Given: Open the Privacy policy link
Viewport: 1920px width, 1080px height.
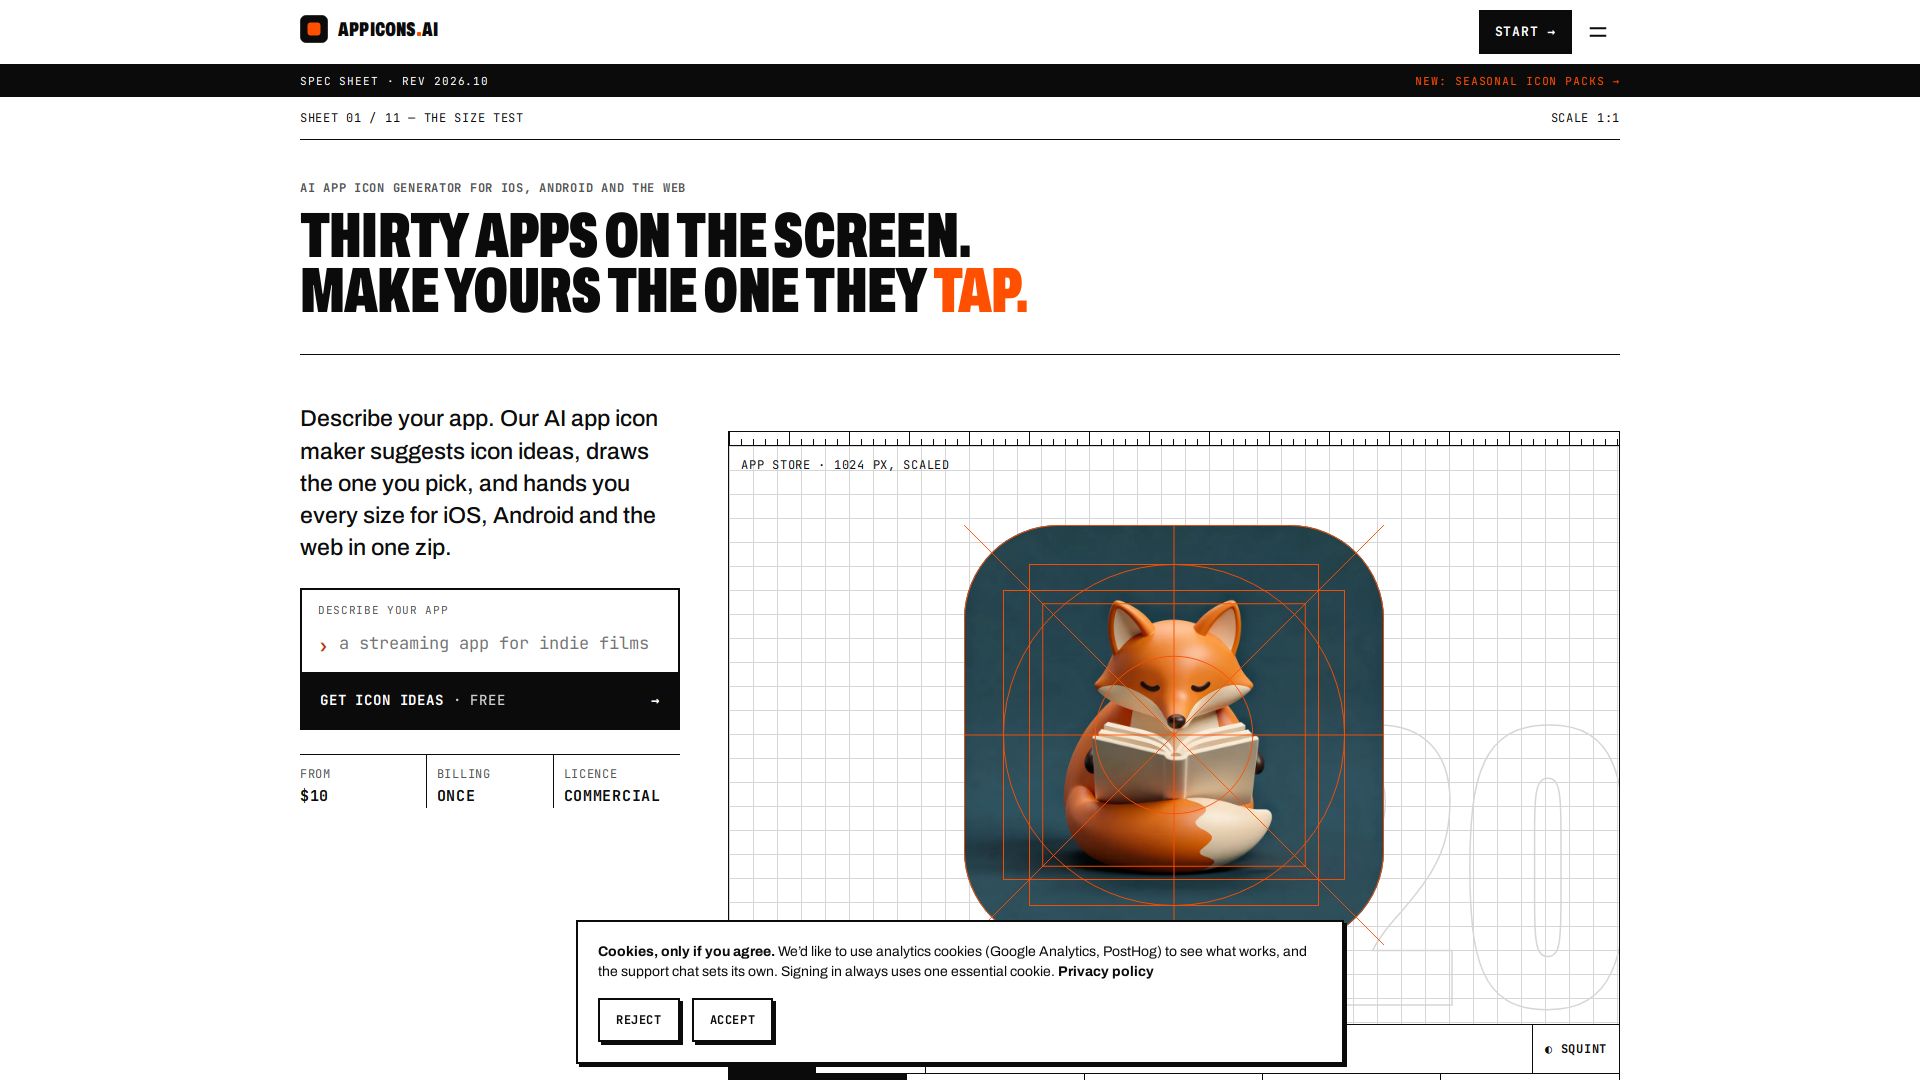Looking at the screenshot, I should pos(1105,971).
